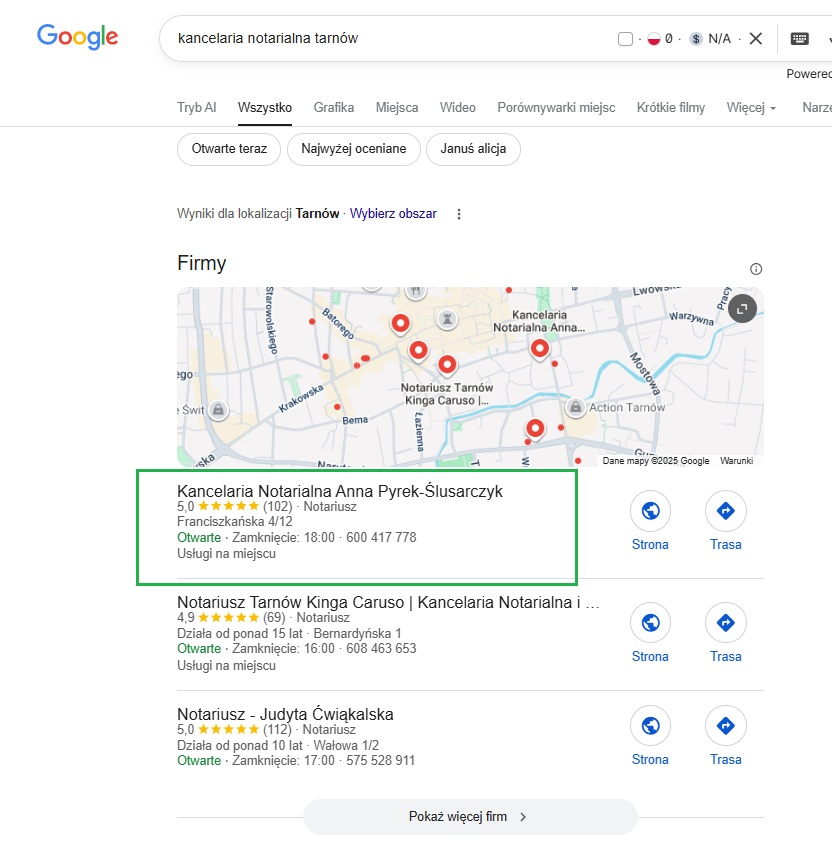The image size is (832, 855).
Task: Open info icon beside Firmy heading
Action: pyautogui.click(x=756, y=269)
